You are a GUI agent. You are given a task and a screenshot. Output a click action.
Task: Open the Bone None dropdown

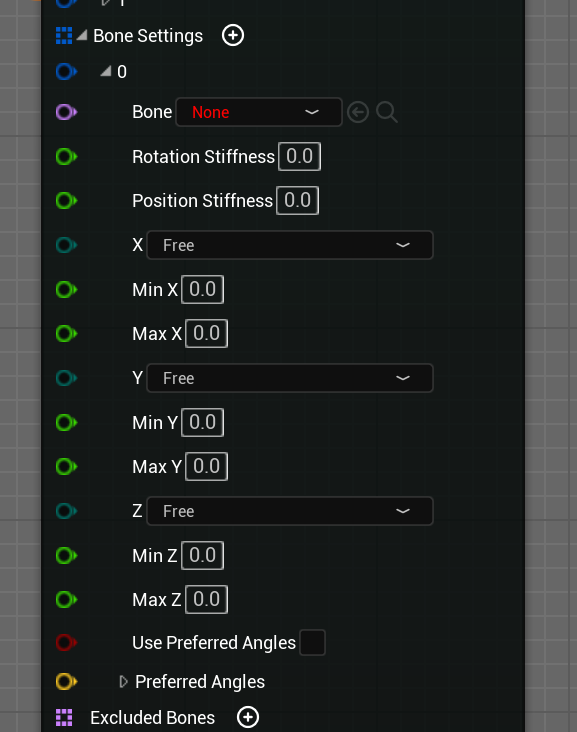(x=259, y=112)
